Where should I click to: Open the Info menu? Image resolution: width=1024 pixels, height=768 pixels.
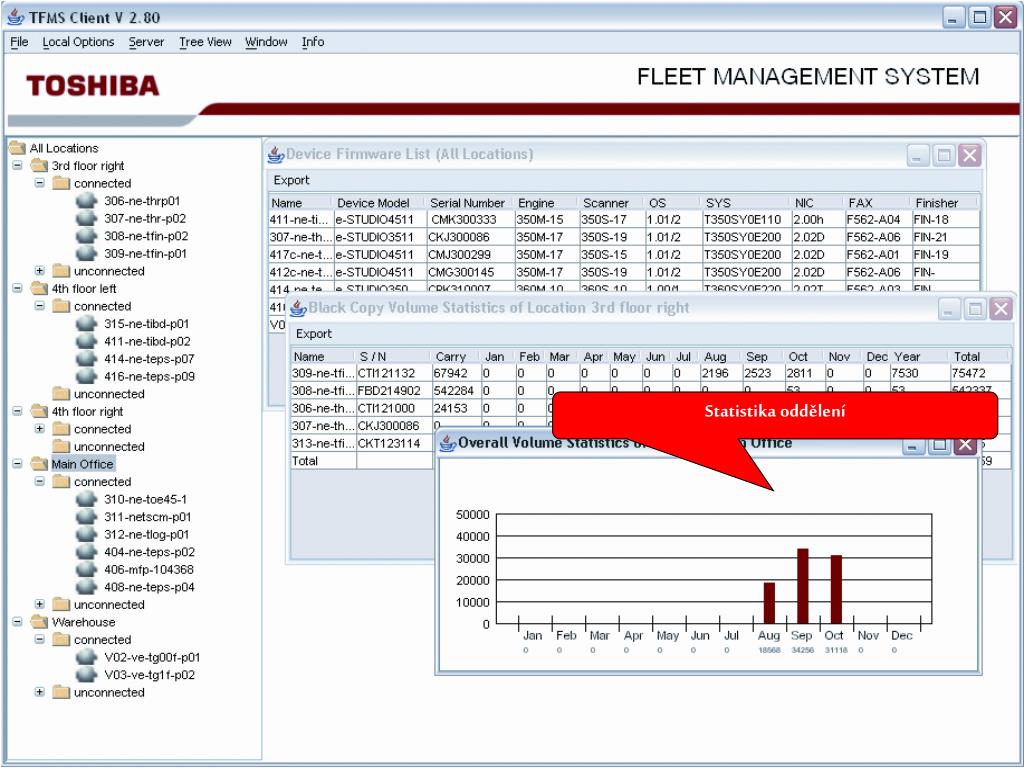coord(313,42)
